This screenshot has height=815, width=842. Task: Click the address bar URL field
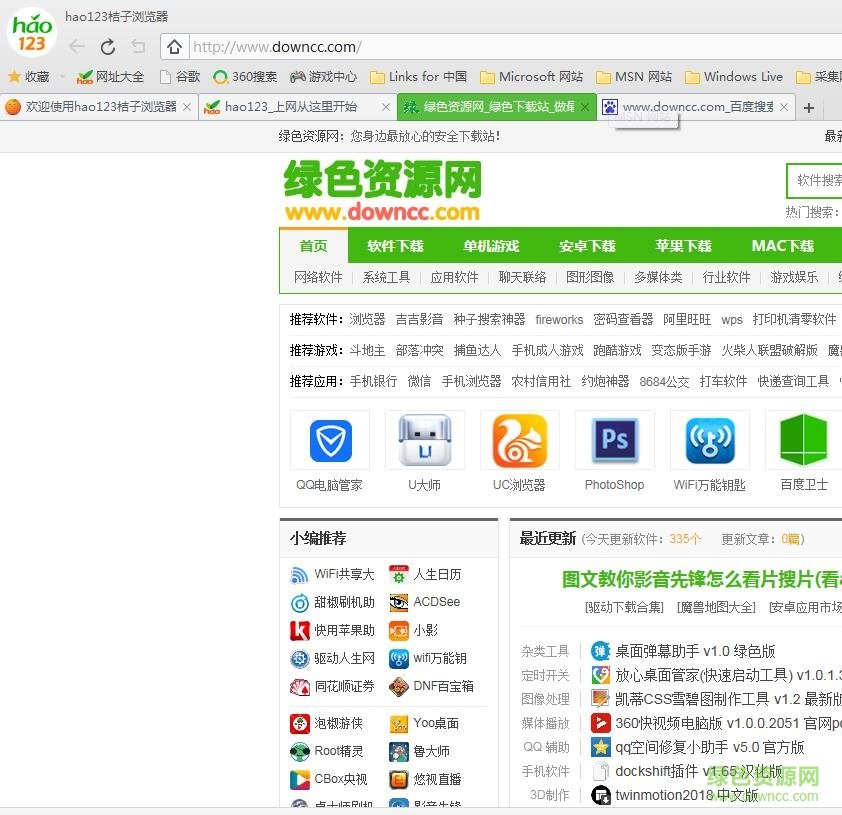[x=500, y=47]
